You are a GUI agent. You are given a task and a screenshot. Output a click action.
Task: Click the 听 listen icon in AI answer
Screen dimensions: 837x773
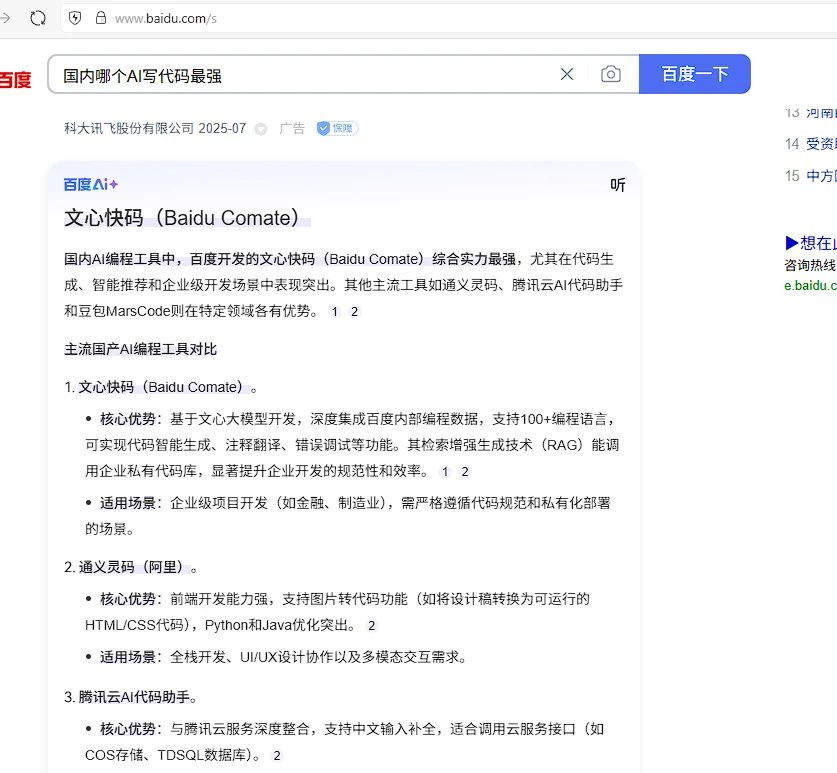click(x=618, y=185)
